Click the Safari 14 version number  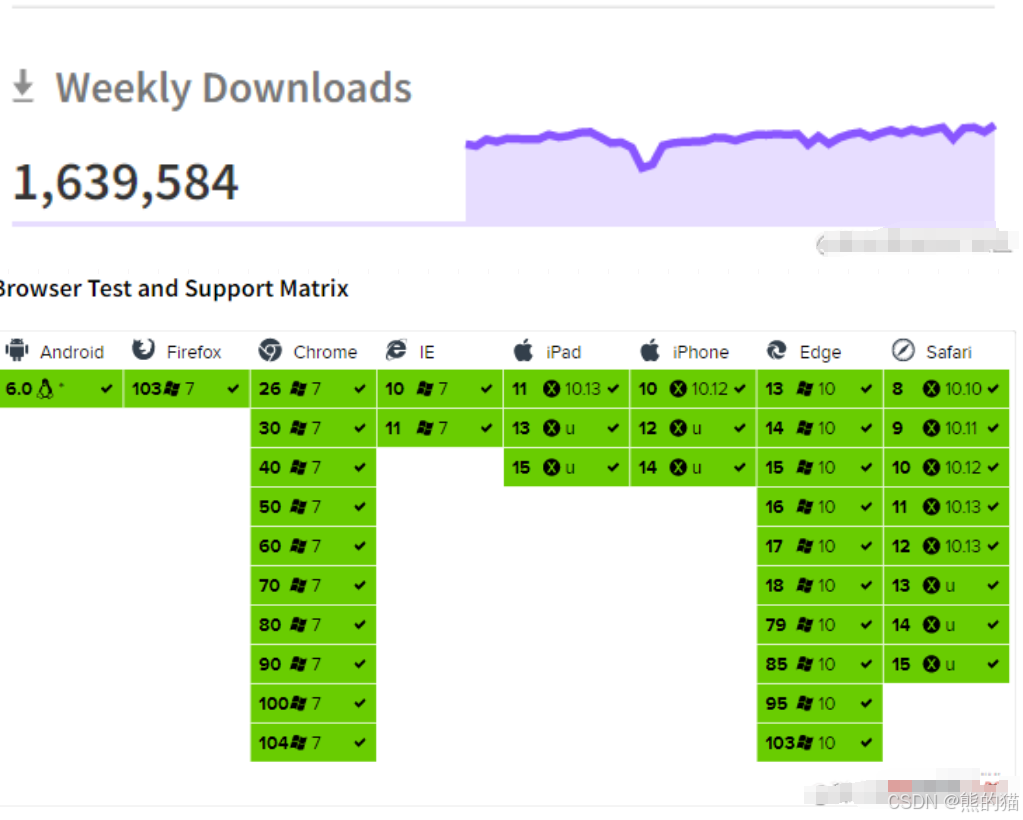pos(901,625)
